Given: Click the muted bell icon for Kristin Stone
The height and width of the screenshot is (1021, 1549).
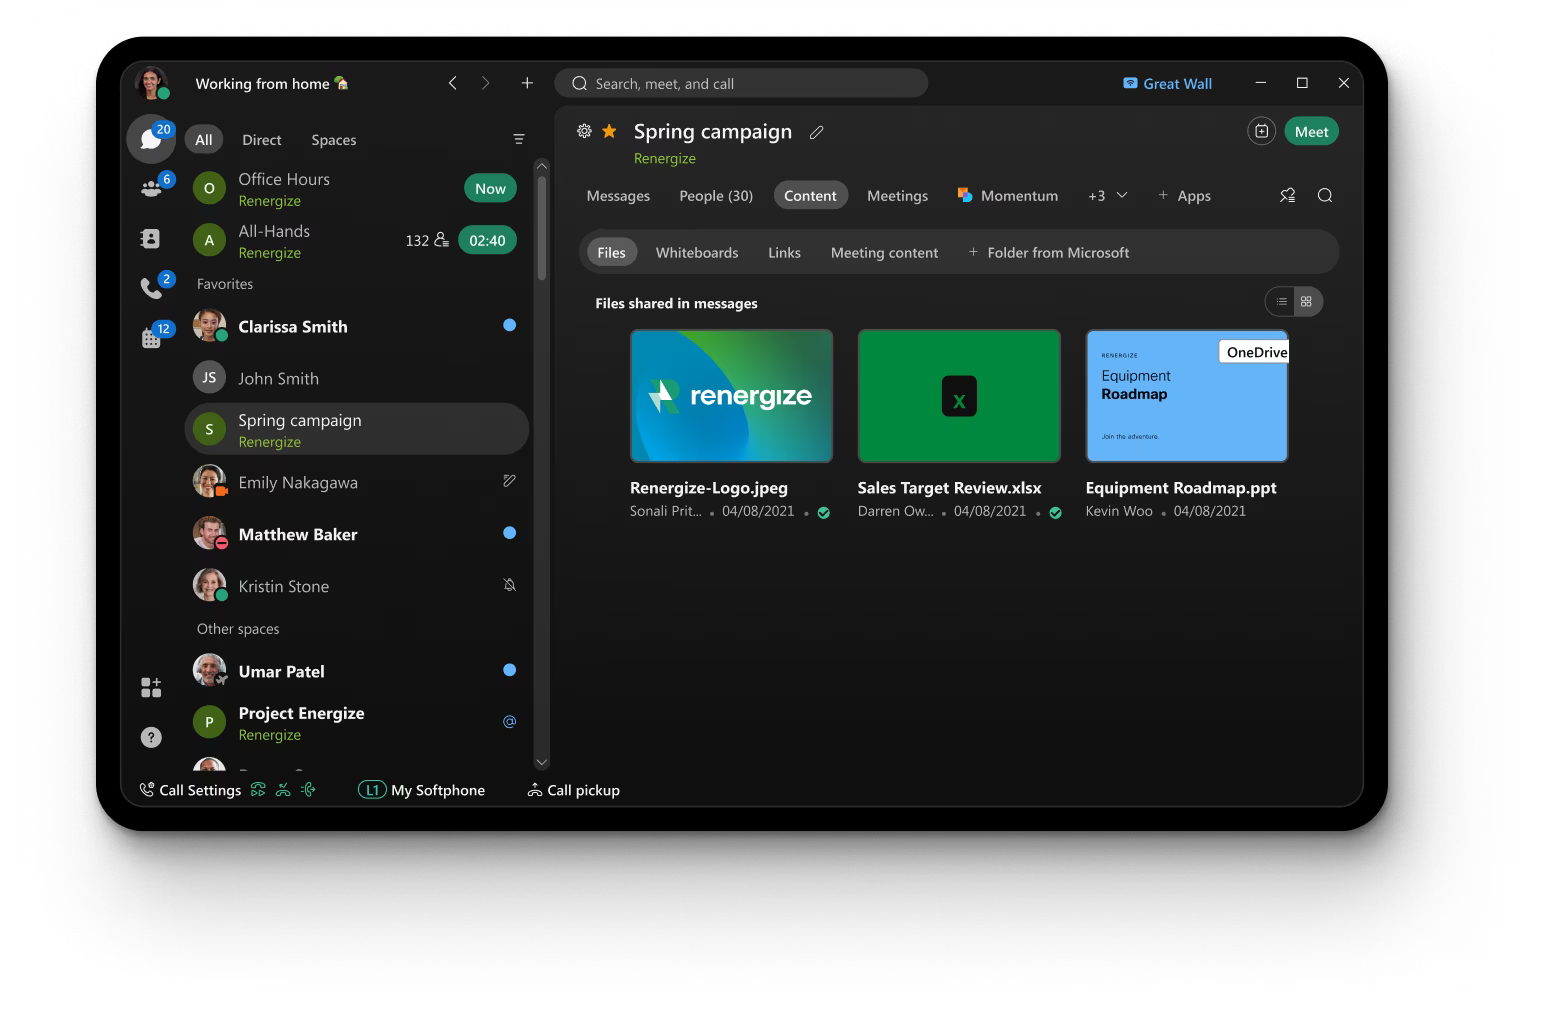Looking at the screenshot, I should [509, 585].
